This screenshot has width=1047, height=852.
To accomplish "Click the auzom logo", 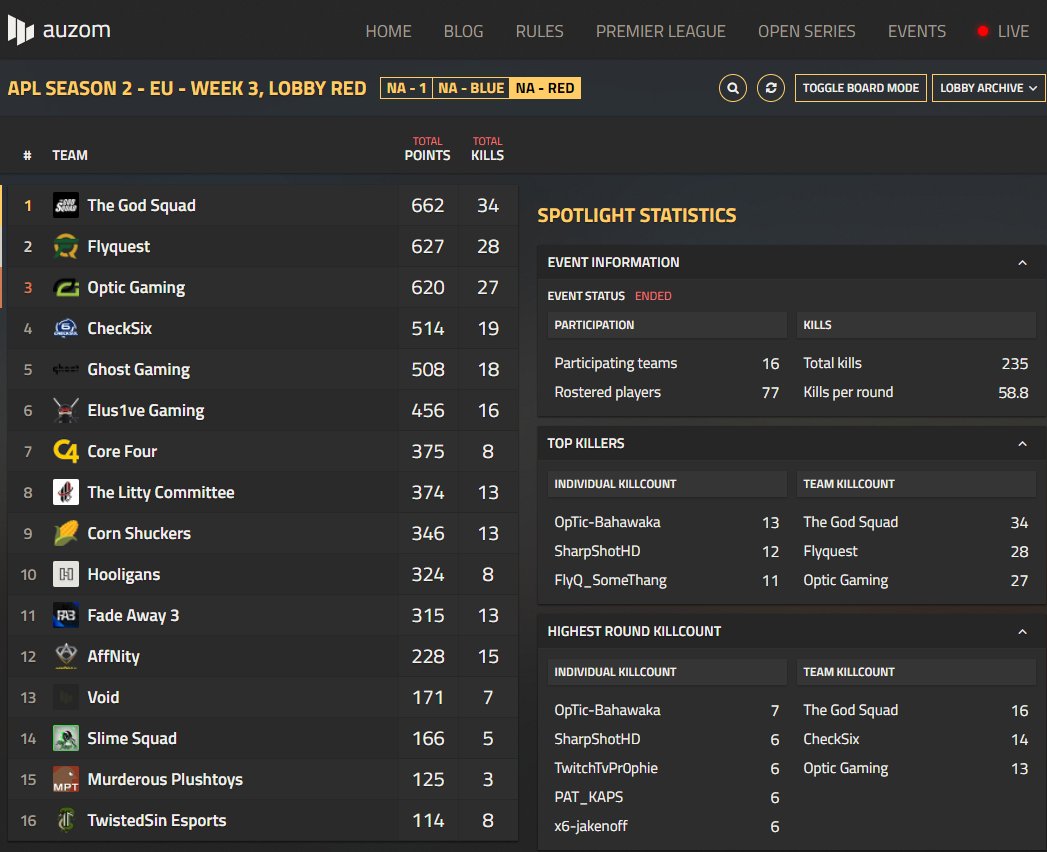I will [59, 30].
